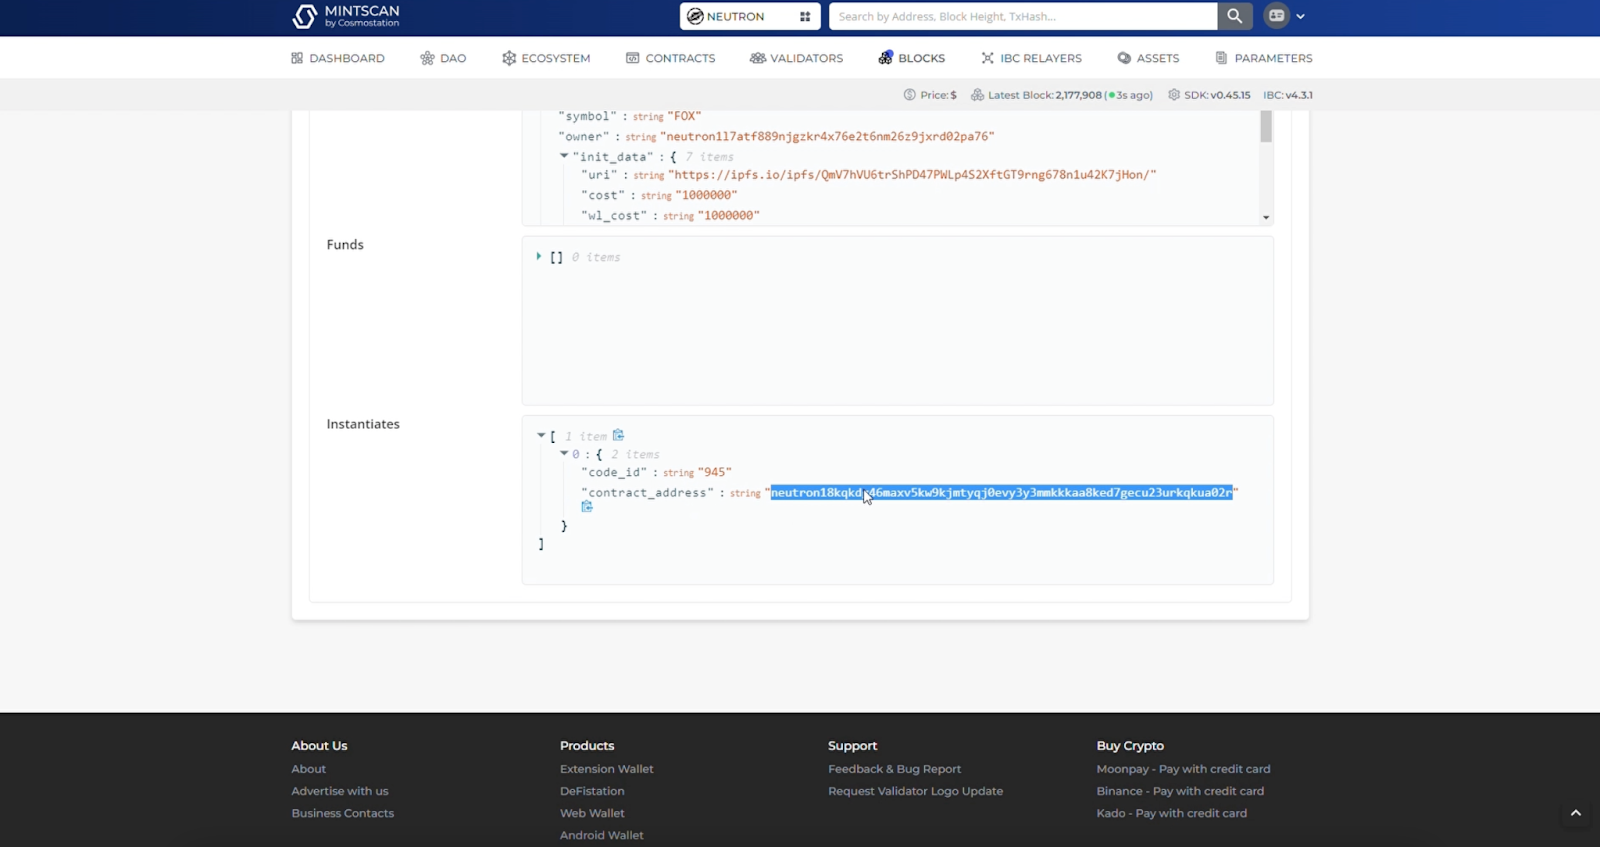Open the network grid icon beside NEUTRON
This screenshot has height=847, width=1600.
coord(805,17)
